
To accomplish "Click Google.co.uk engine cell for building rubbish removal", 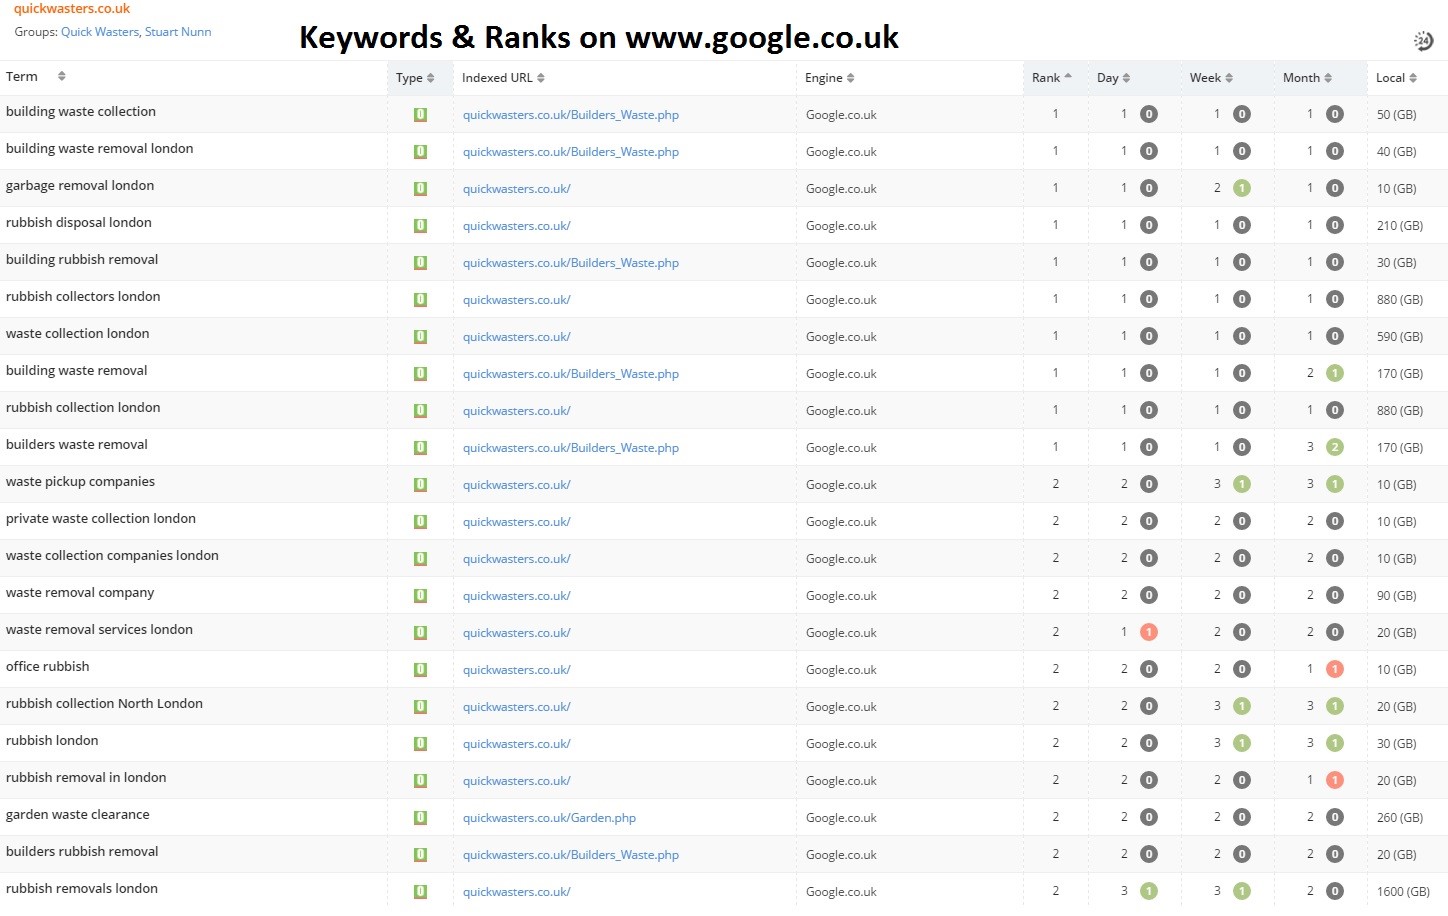I will coord(841,263).
